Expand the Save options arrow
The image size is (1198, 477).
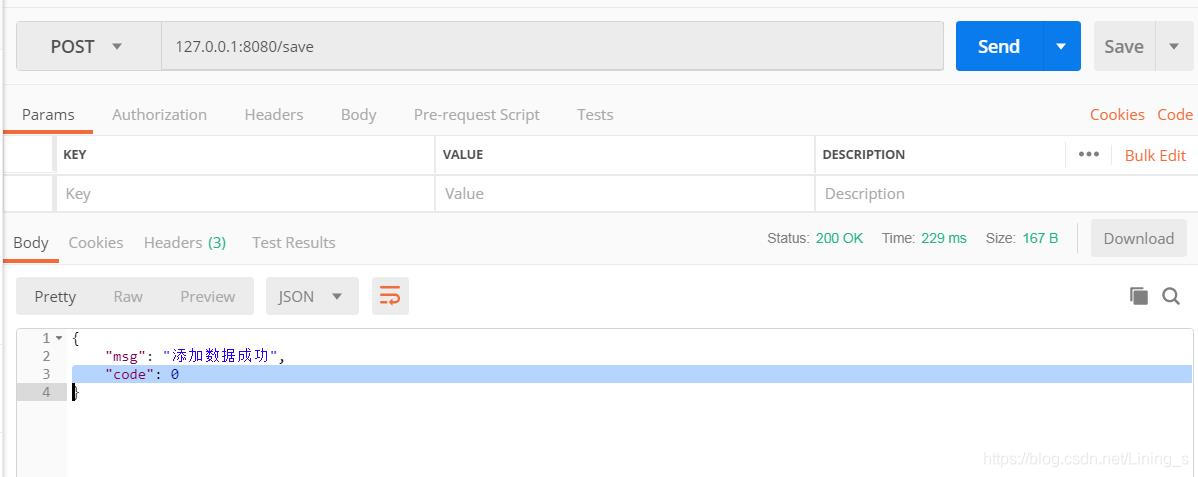click(1174, 47)
